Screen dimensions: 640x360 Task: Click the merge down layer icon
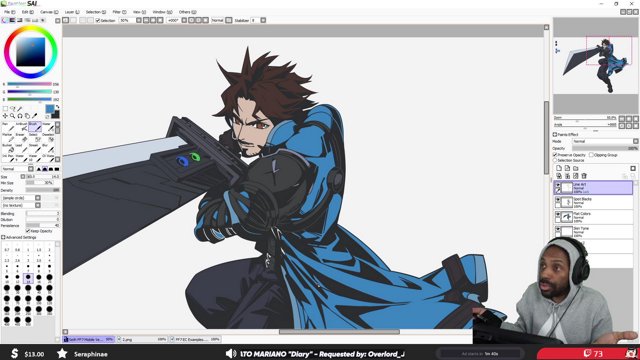pyautogui.click(x=567, y=176)
